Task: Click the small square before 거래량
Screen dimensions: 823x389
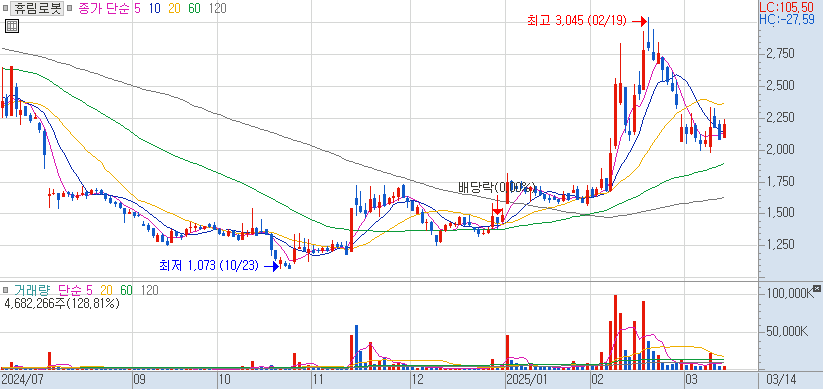Action: (x=6, y=290)
